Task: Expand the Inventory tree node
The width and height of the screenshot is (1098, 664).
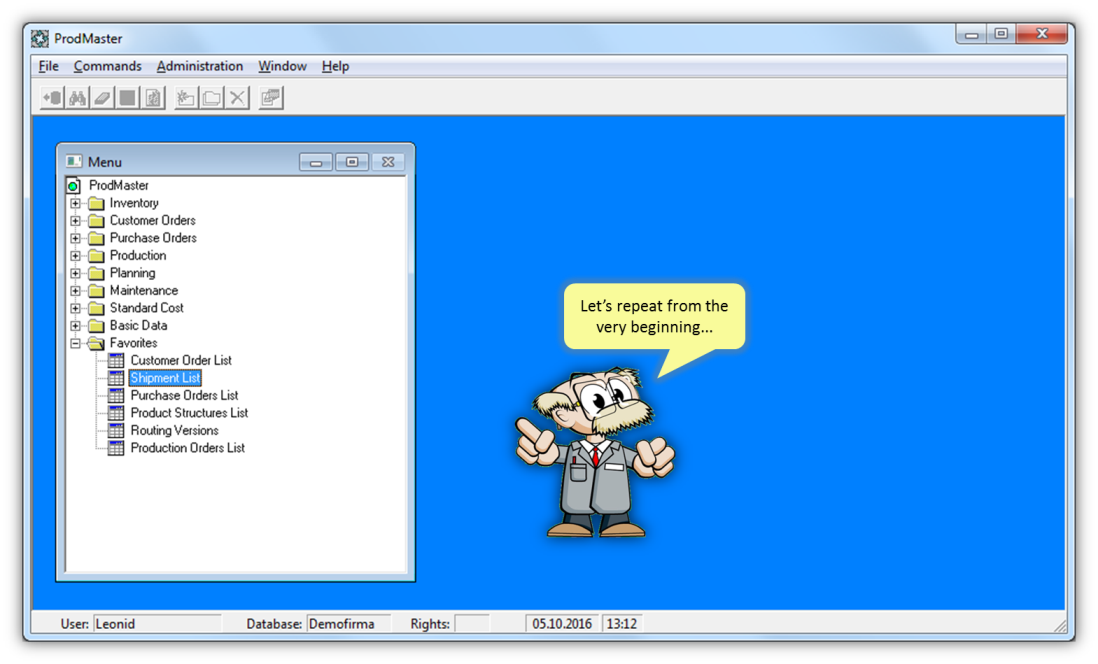Action: [76, 203]
